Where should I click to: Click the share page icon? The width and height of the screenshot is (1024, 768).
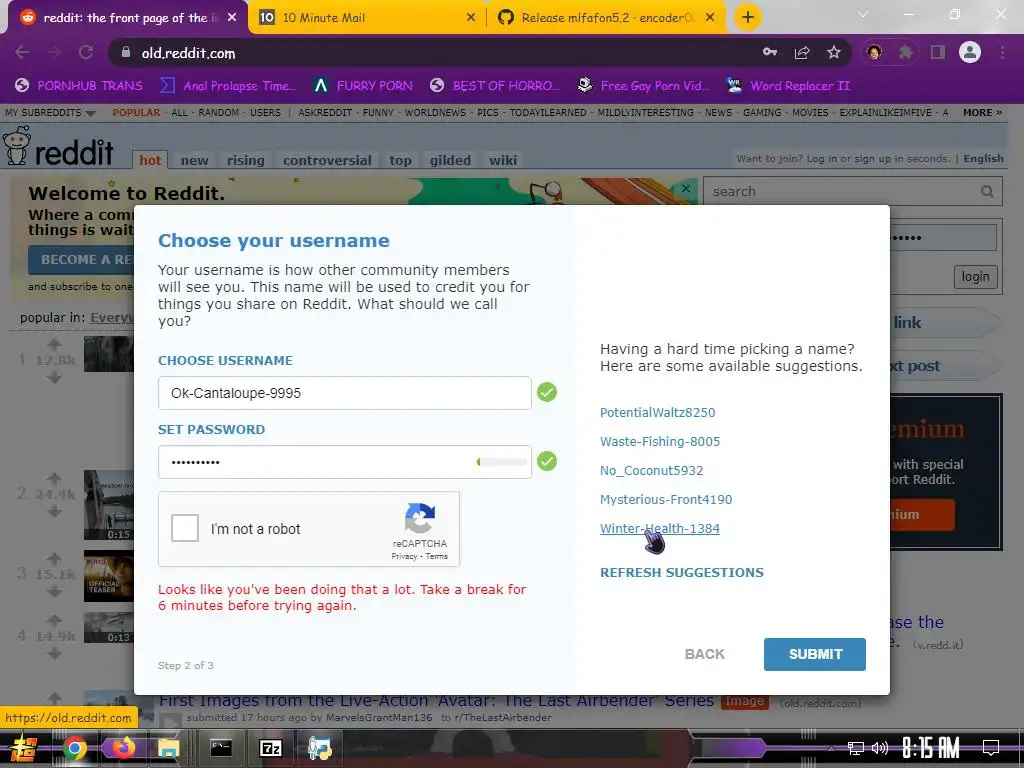(802, 53)
